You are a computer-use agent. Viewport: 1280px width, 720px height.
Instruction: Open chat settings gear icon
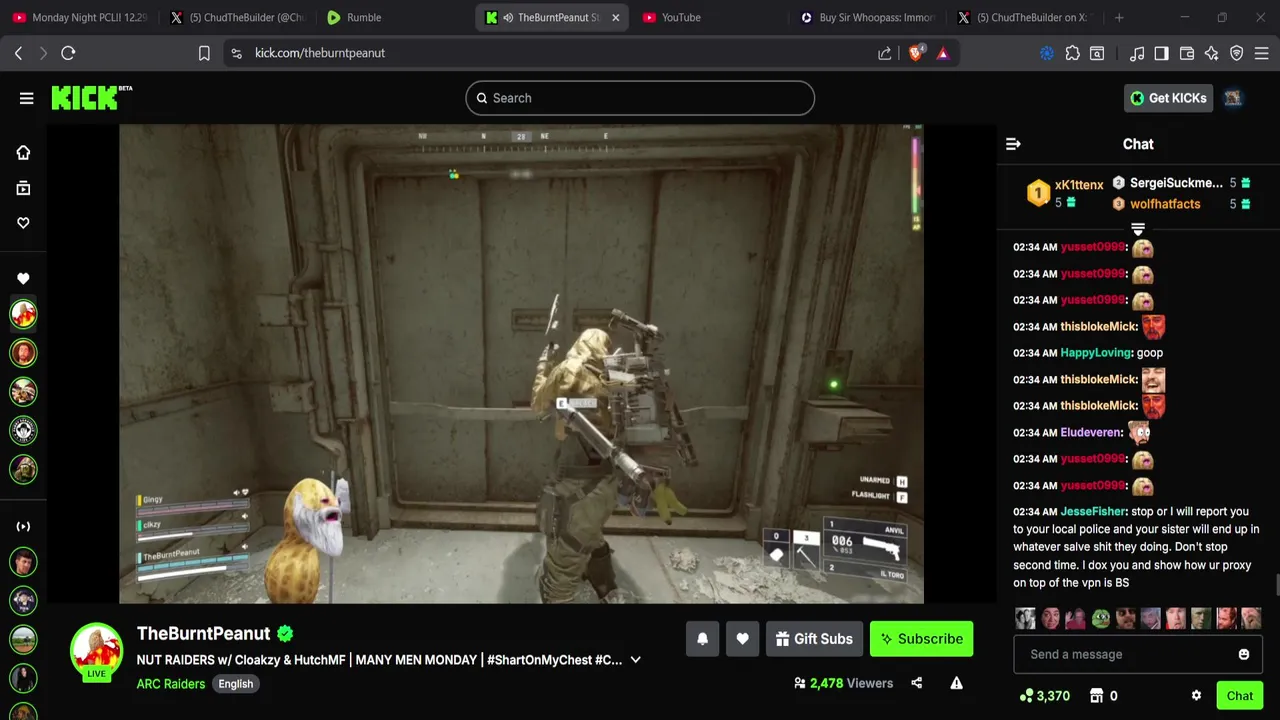pyautogui.click(x=1196, y=696)
